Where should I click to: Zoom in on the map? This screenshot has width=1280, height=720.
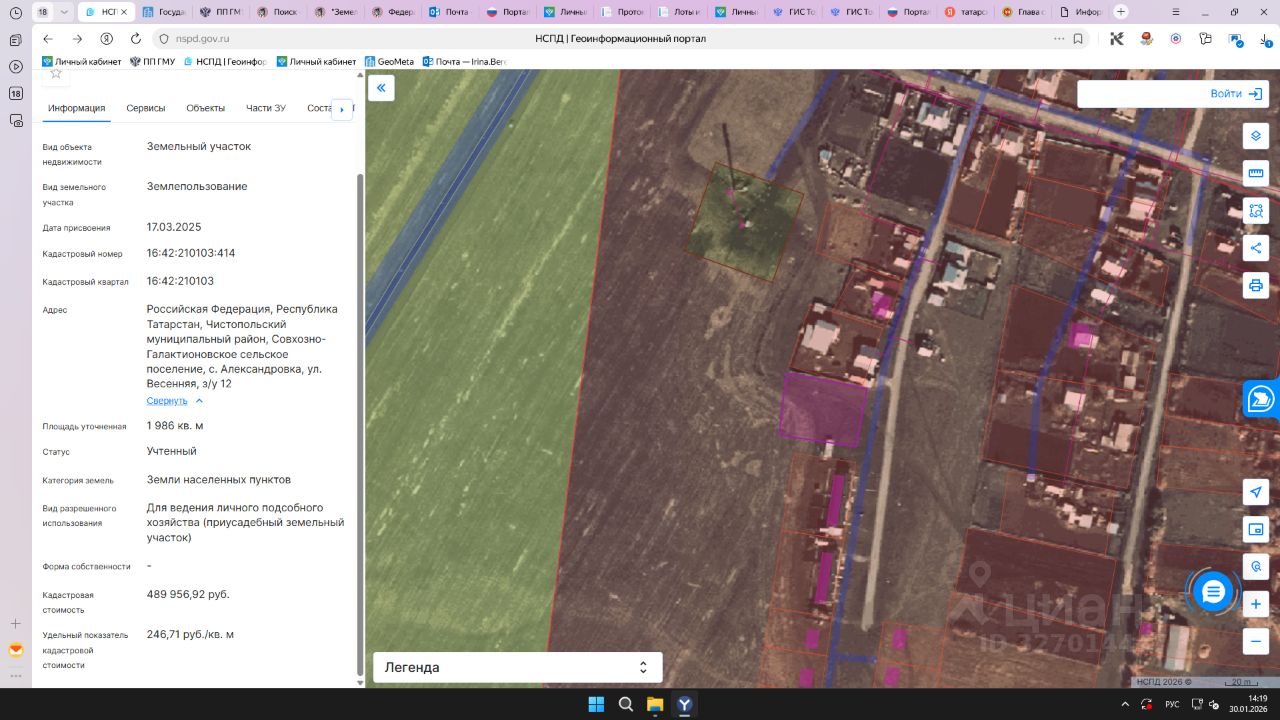click(1256, 604)
